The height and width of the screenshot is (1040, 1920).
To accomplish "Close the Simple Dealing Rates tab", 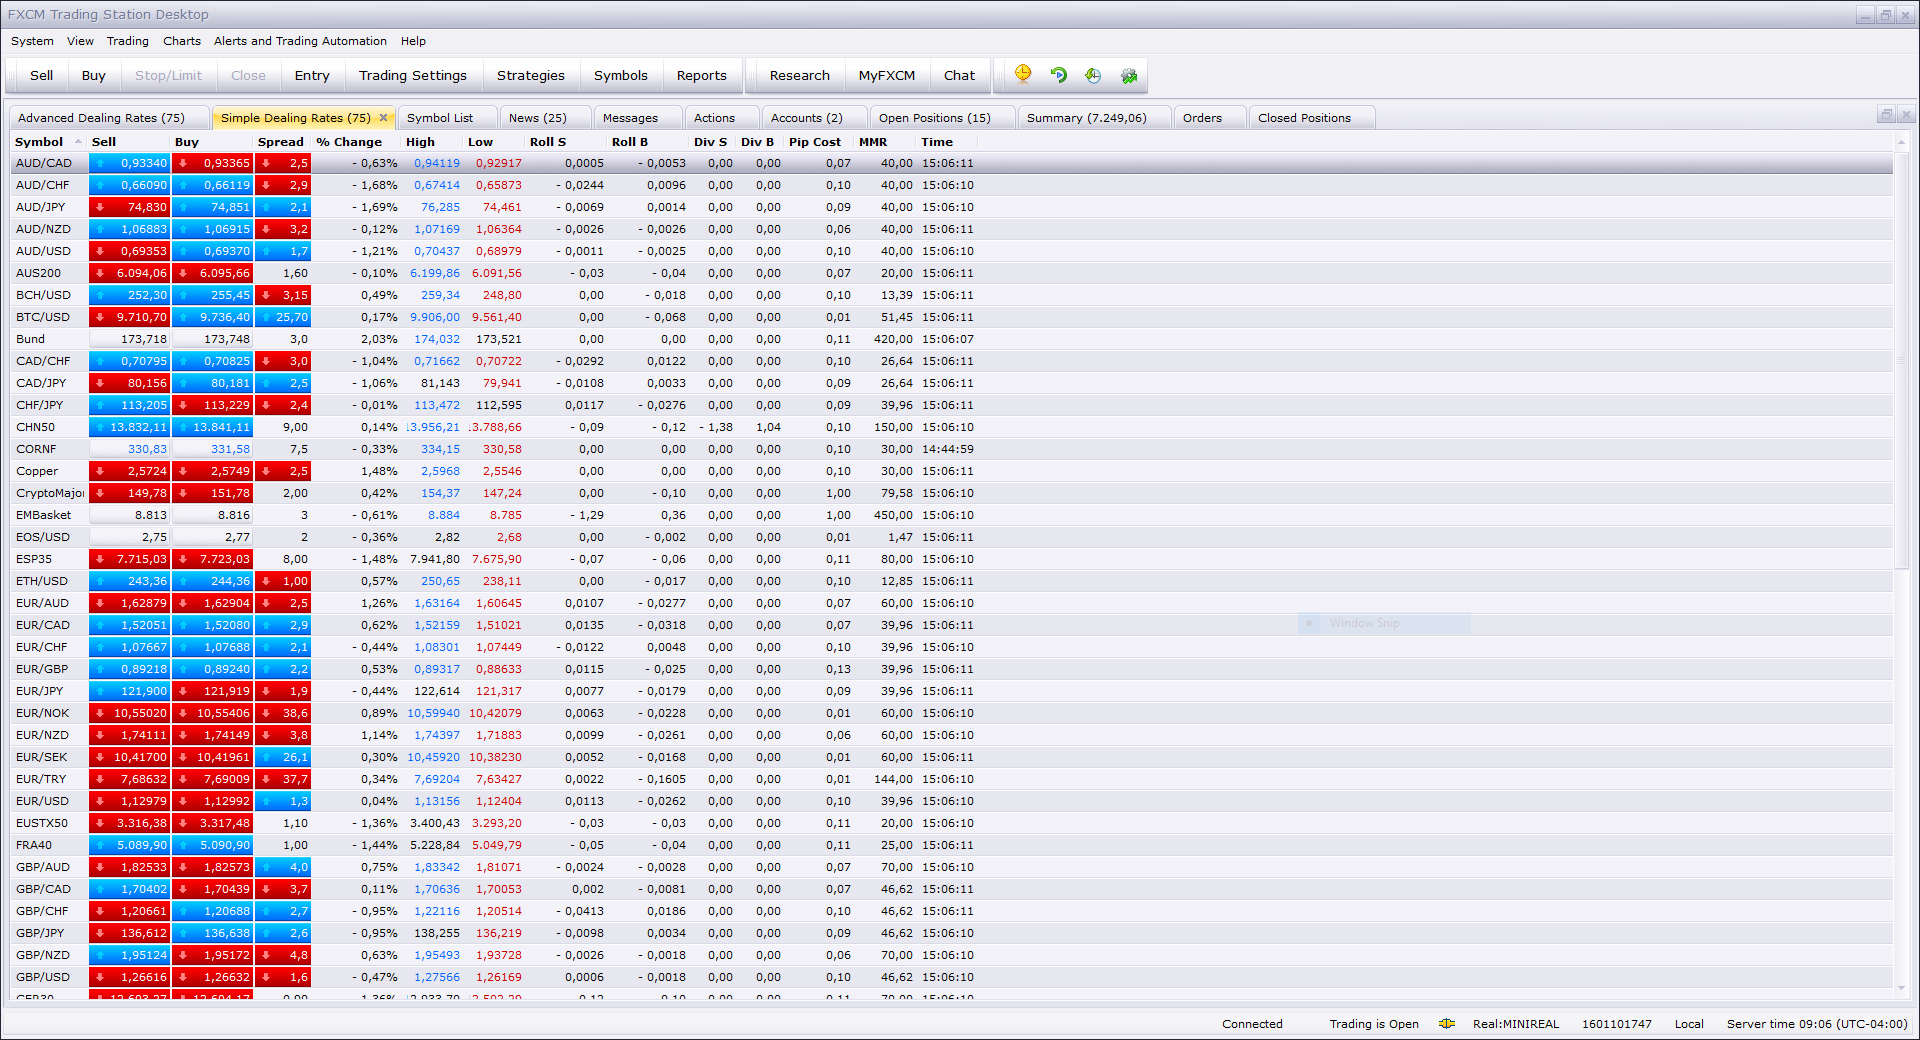I will tap(383, 118).
